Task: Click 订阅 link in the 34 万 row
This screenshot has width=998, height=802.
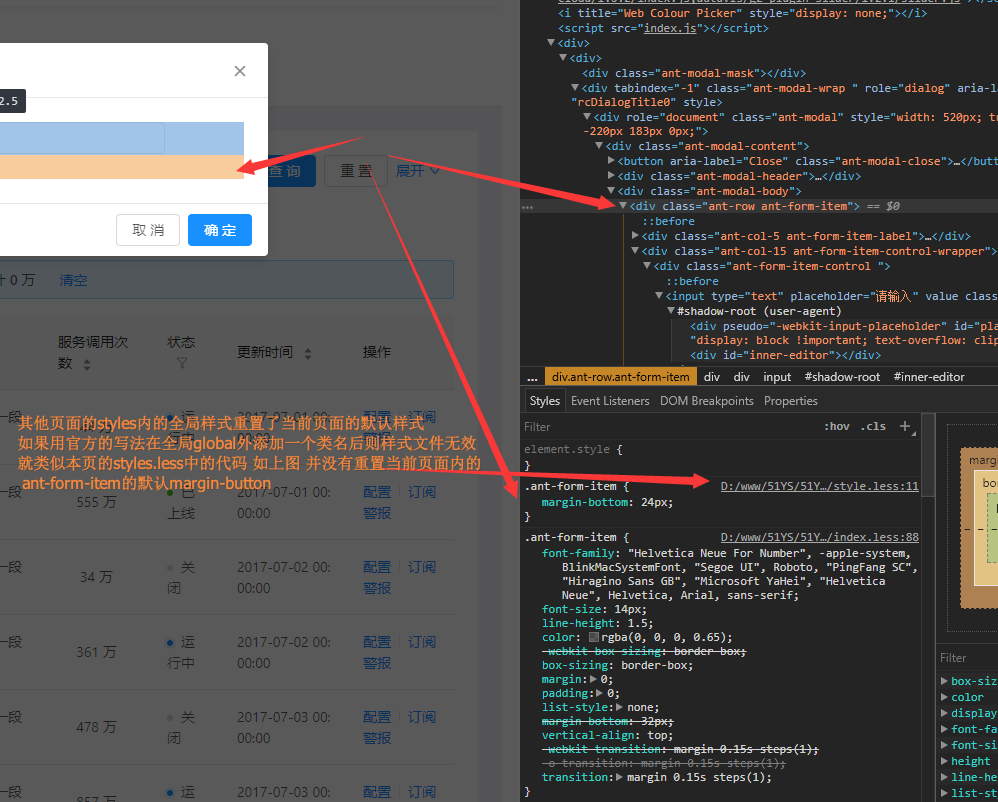Action: [x=421, y=567]
